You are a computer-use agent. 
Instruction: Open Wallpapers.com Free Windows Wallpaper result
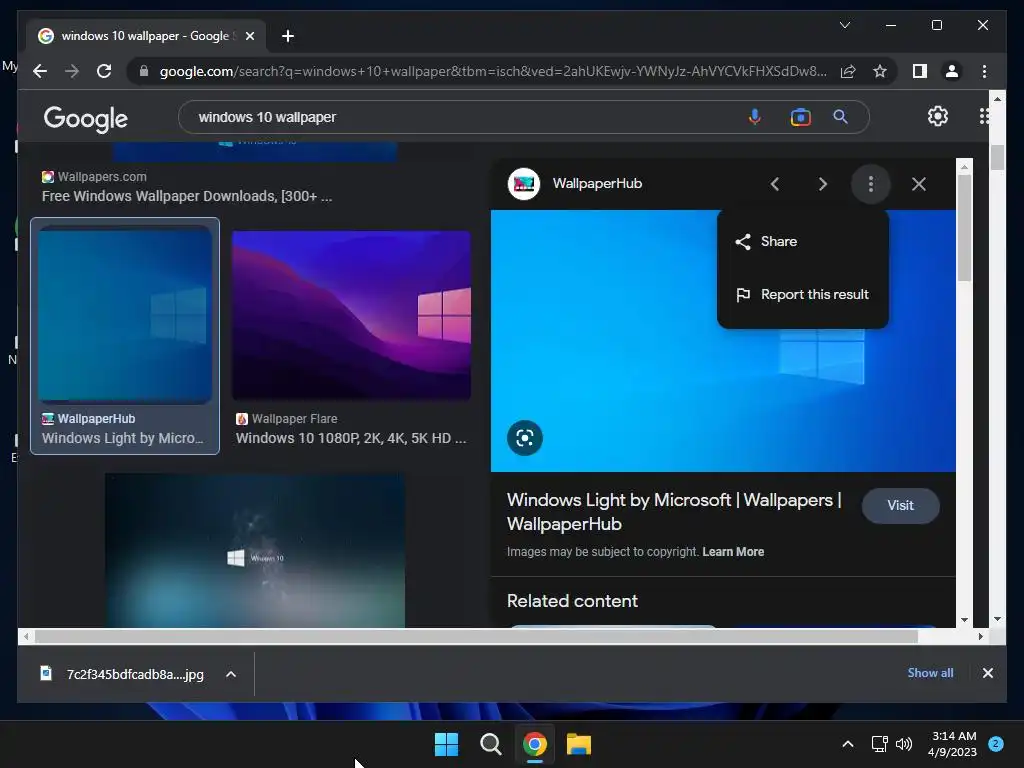[187, 196]
